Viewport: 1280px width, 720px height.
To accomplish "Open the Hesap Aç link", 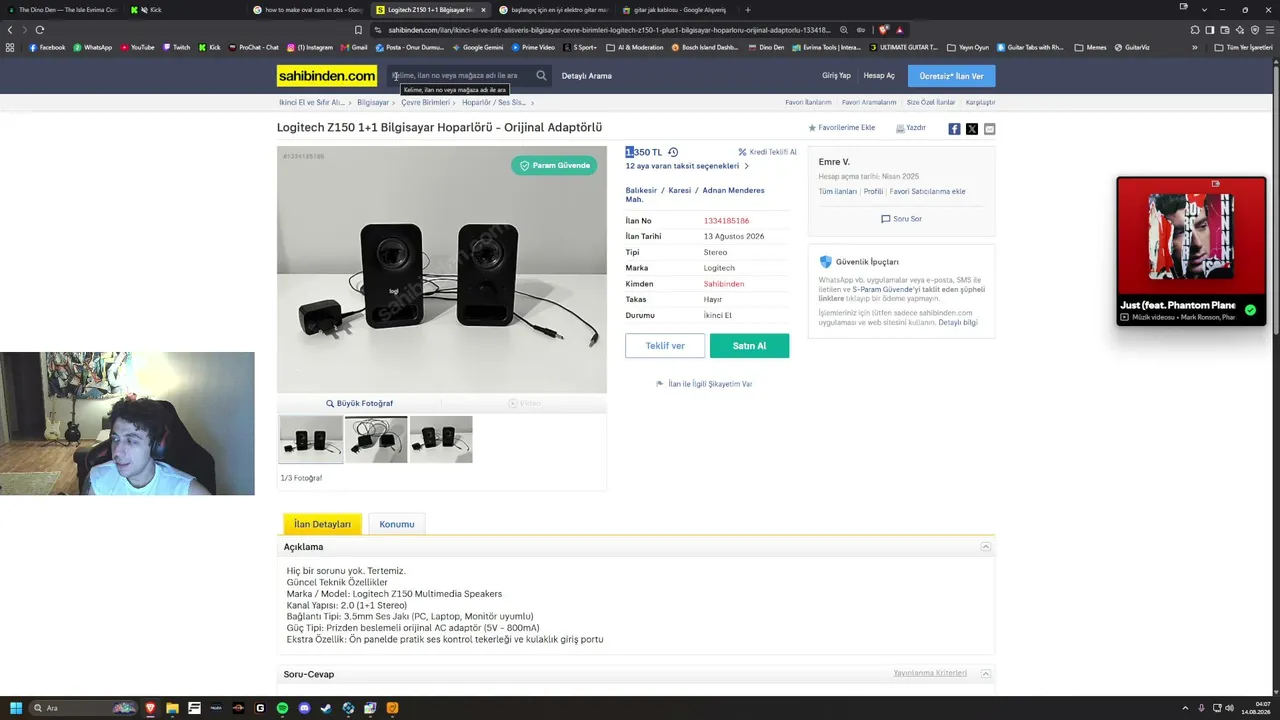I will pyautogui.click(x=879, y=76).
